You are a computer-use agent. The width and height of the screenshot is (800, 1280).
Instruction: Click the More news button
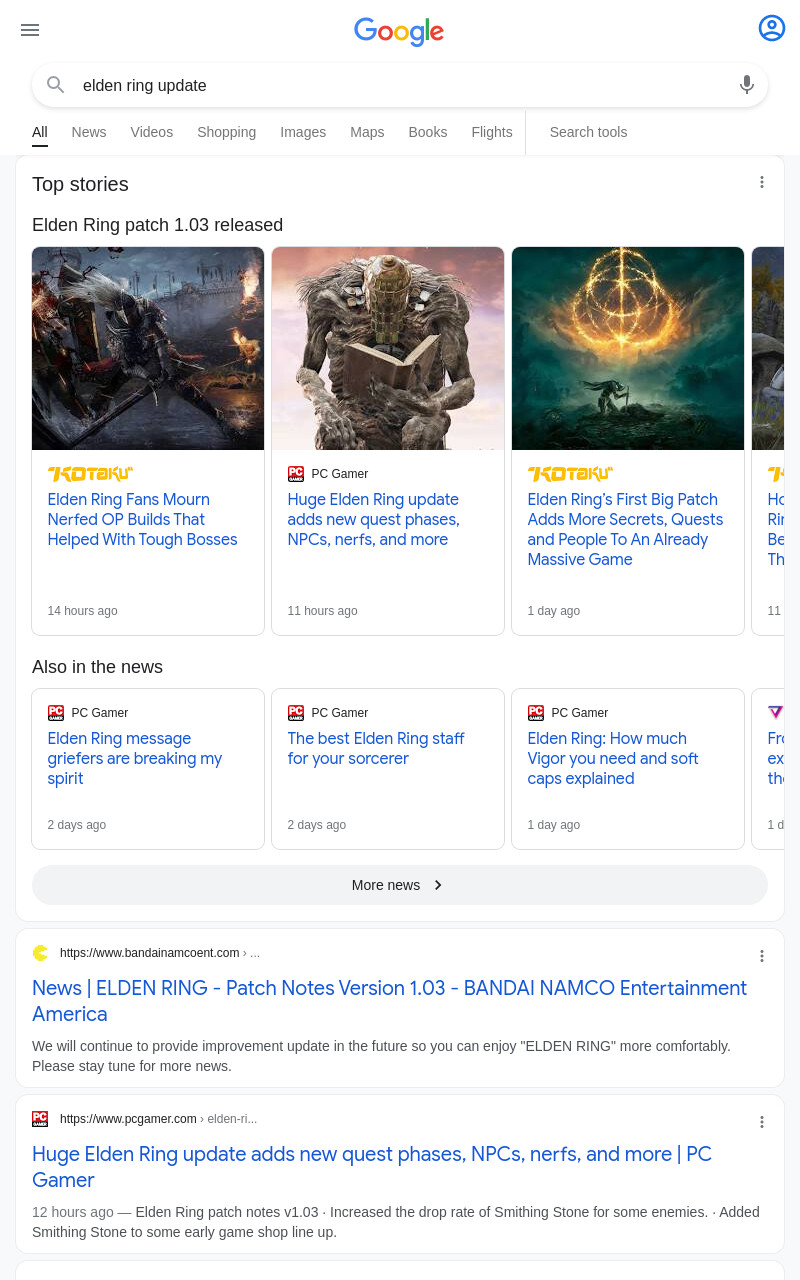(400, 885)
